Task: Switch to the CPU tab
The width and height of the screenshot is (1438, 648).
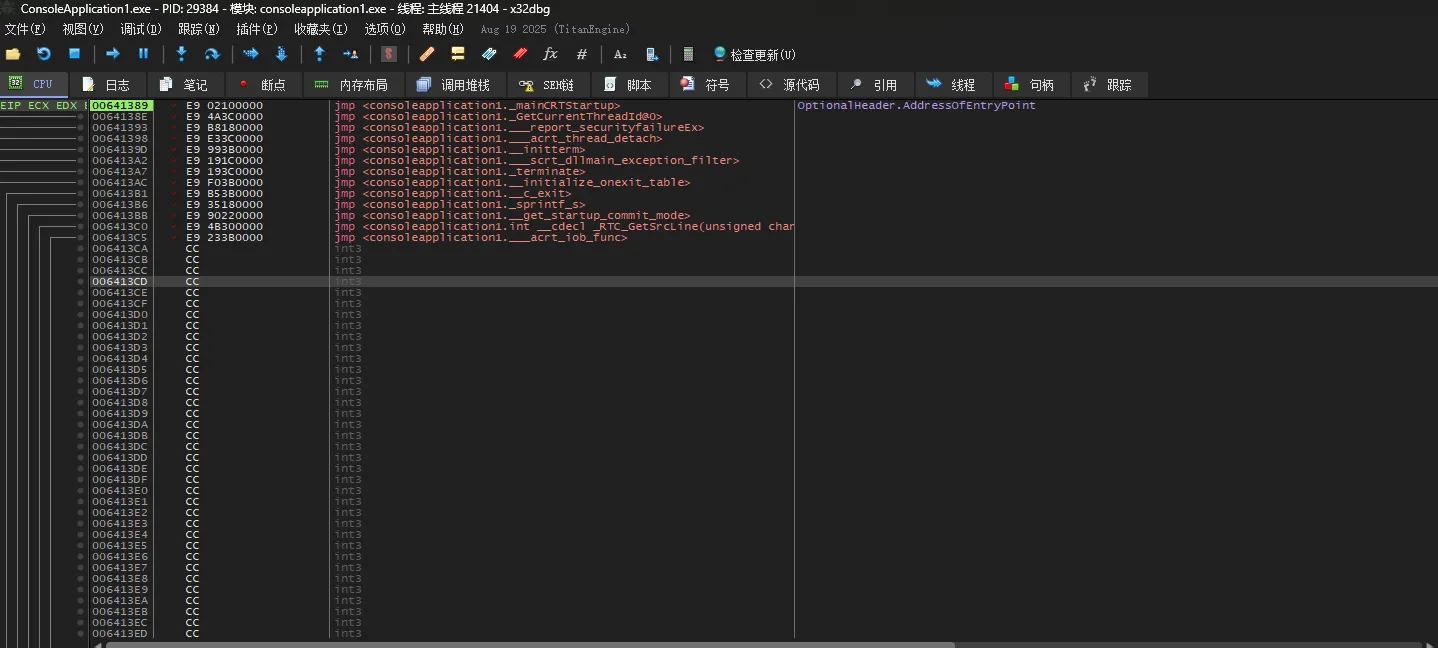Action: click(33, 84)
